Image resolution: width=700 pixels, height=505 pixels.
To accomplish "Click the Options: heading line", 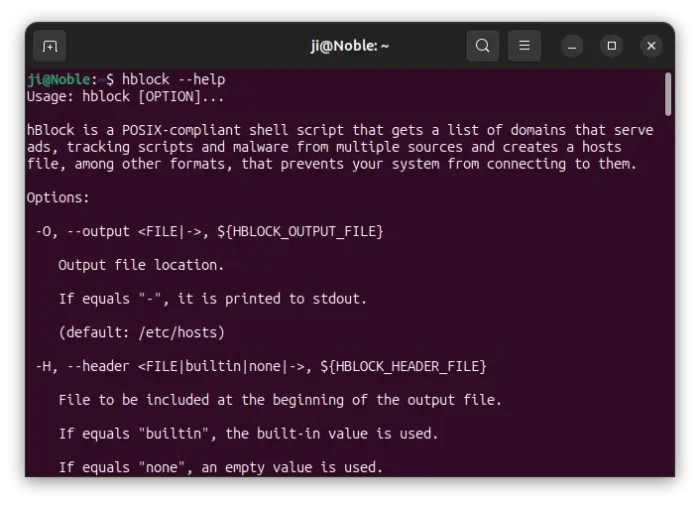I will coord(58,198).
